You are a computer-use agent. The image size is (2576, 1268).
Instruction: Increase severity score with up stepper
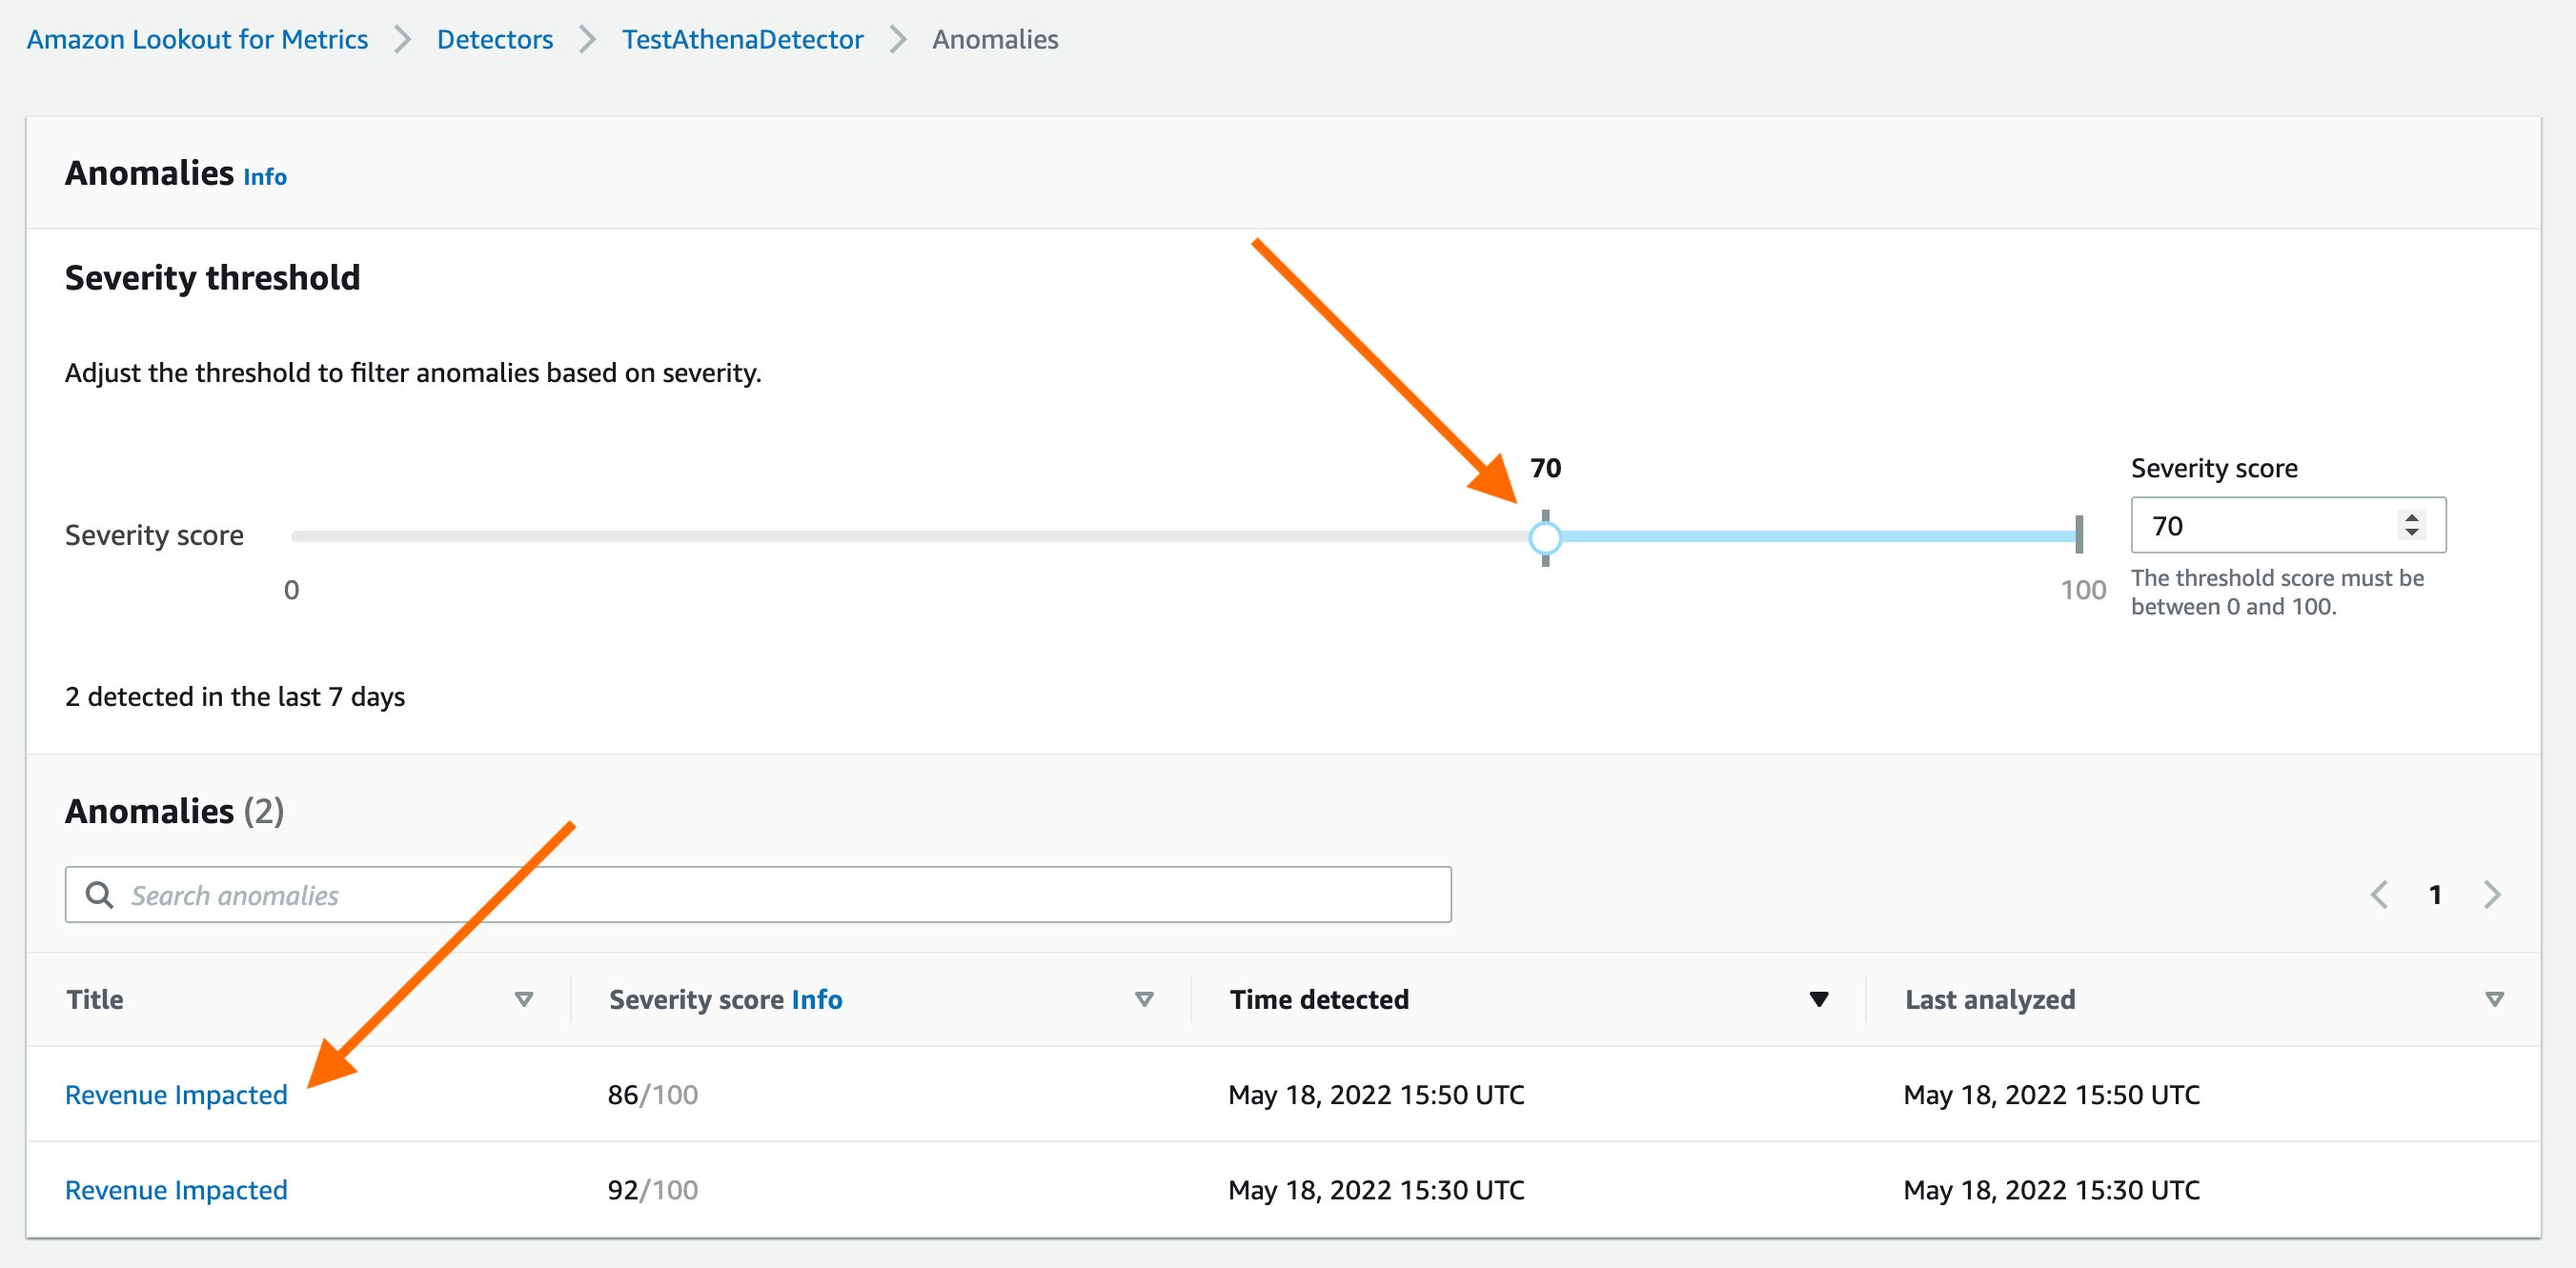pyautogui.click(x=2411, y=517)
